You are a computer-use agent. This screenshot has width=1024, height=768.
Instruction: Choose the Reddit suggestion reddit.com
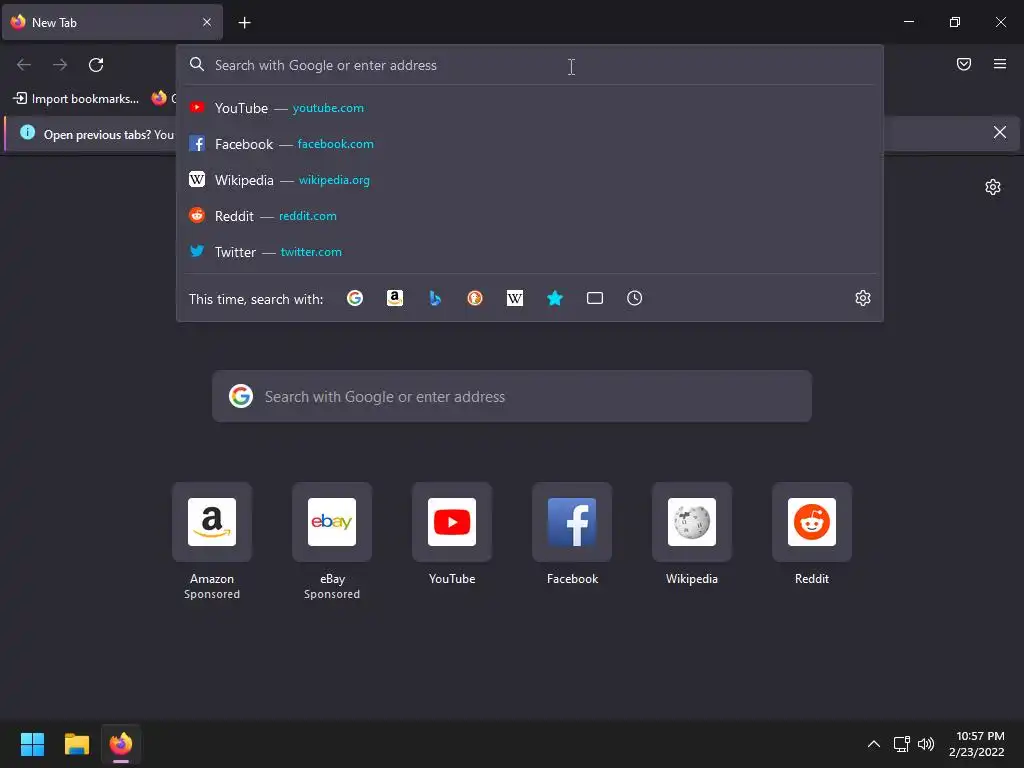pyautogui.click(x=530, y=216)
